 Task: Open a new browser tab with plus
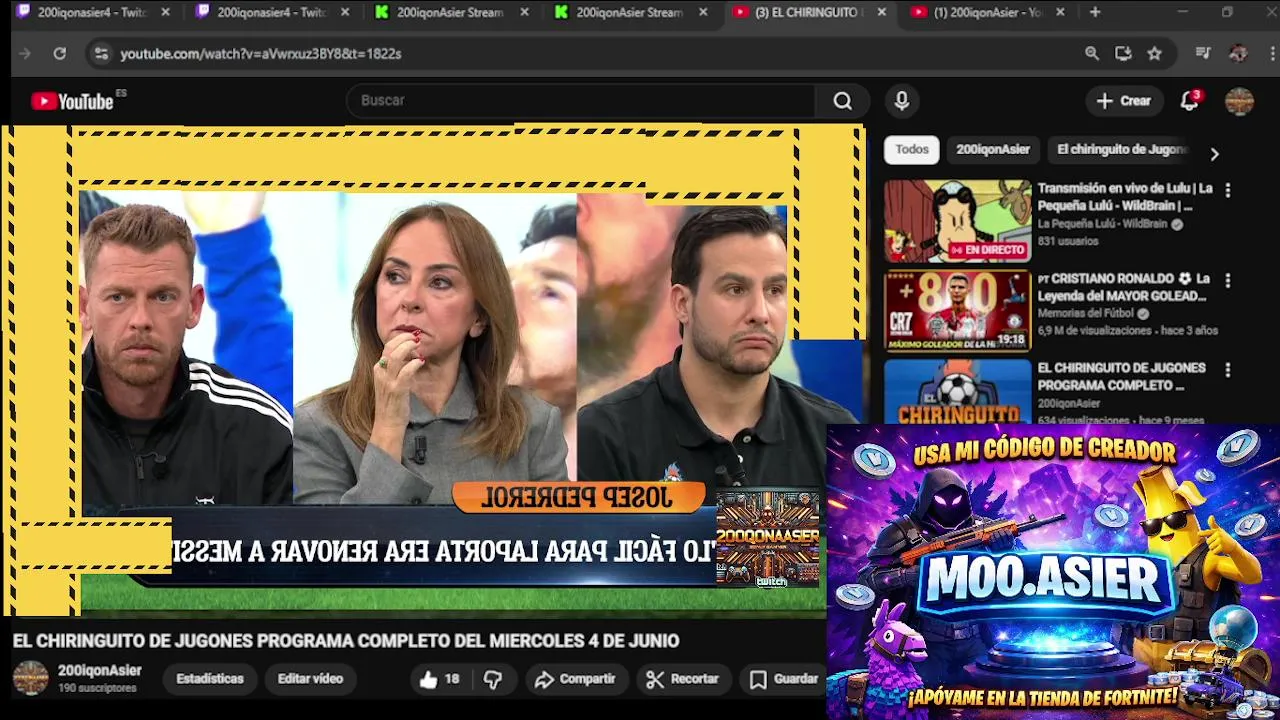[x=1095, y=12]
